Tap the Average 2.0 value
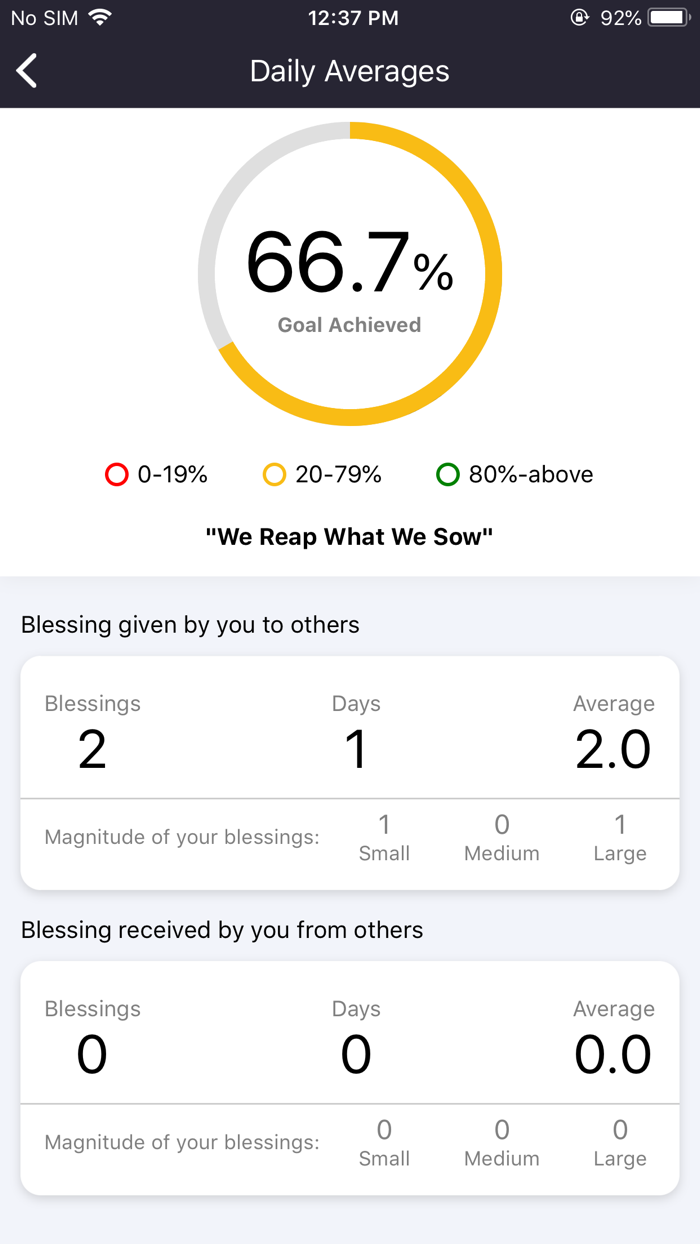The width and height of the screenshot is (700, 1244). (x=613, y=749)
